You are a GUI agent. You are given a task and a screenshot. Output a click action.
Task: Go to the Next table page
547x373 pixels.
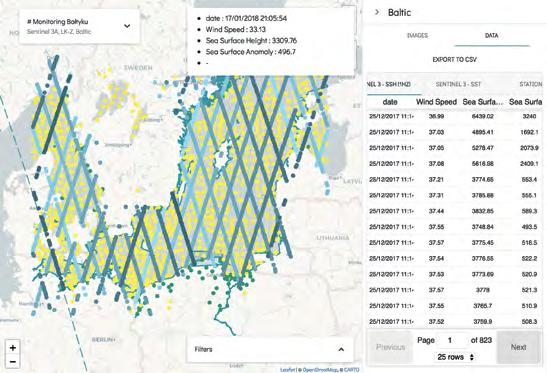click(x=518, y=347)
